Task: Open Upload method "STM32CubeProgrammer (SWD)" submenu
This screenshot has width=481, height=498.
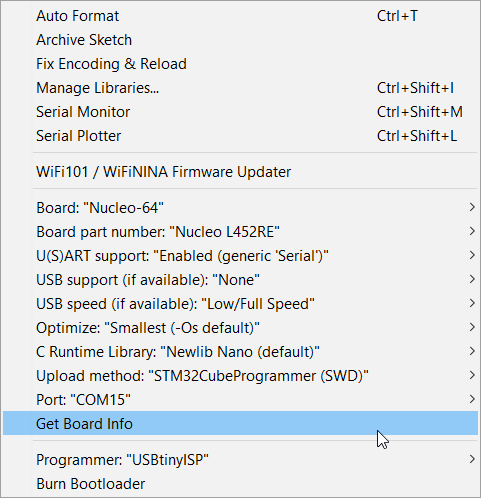Action: click(x=240, y=376)
